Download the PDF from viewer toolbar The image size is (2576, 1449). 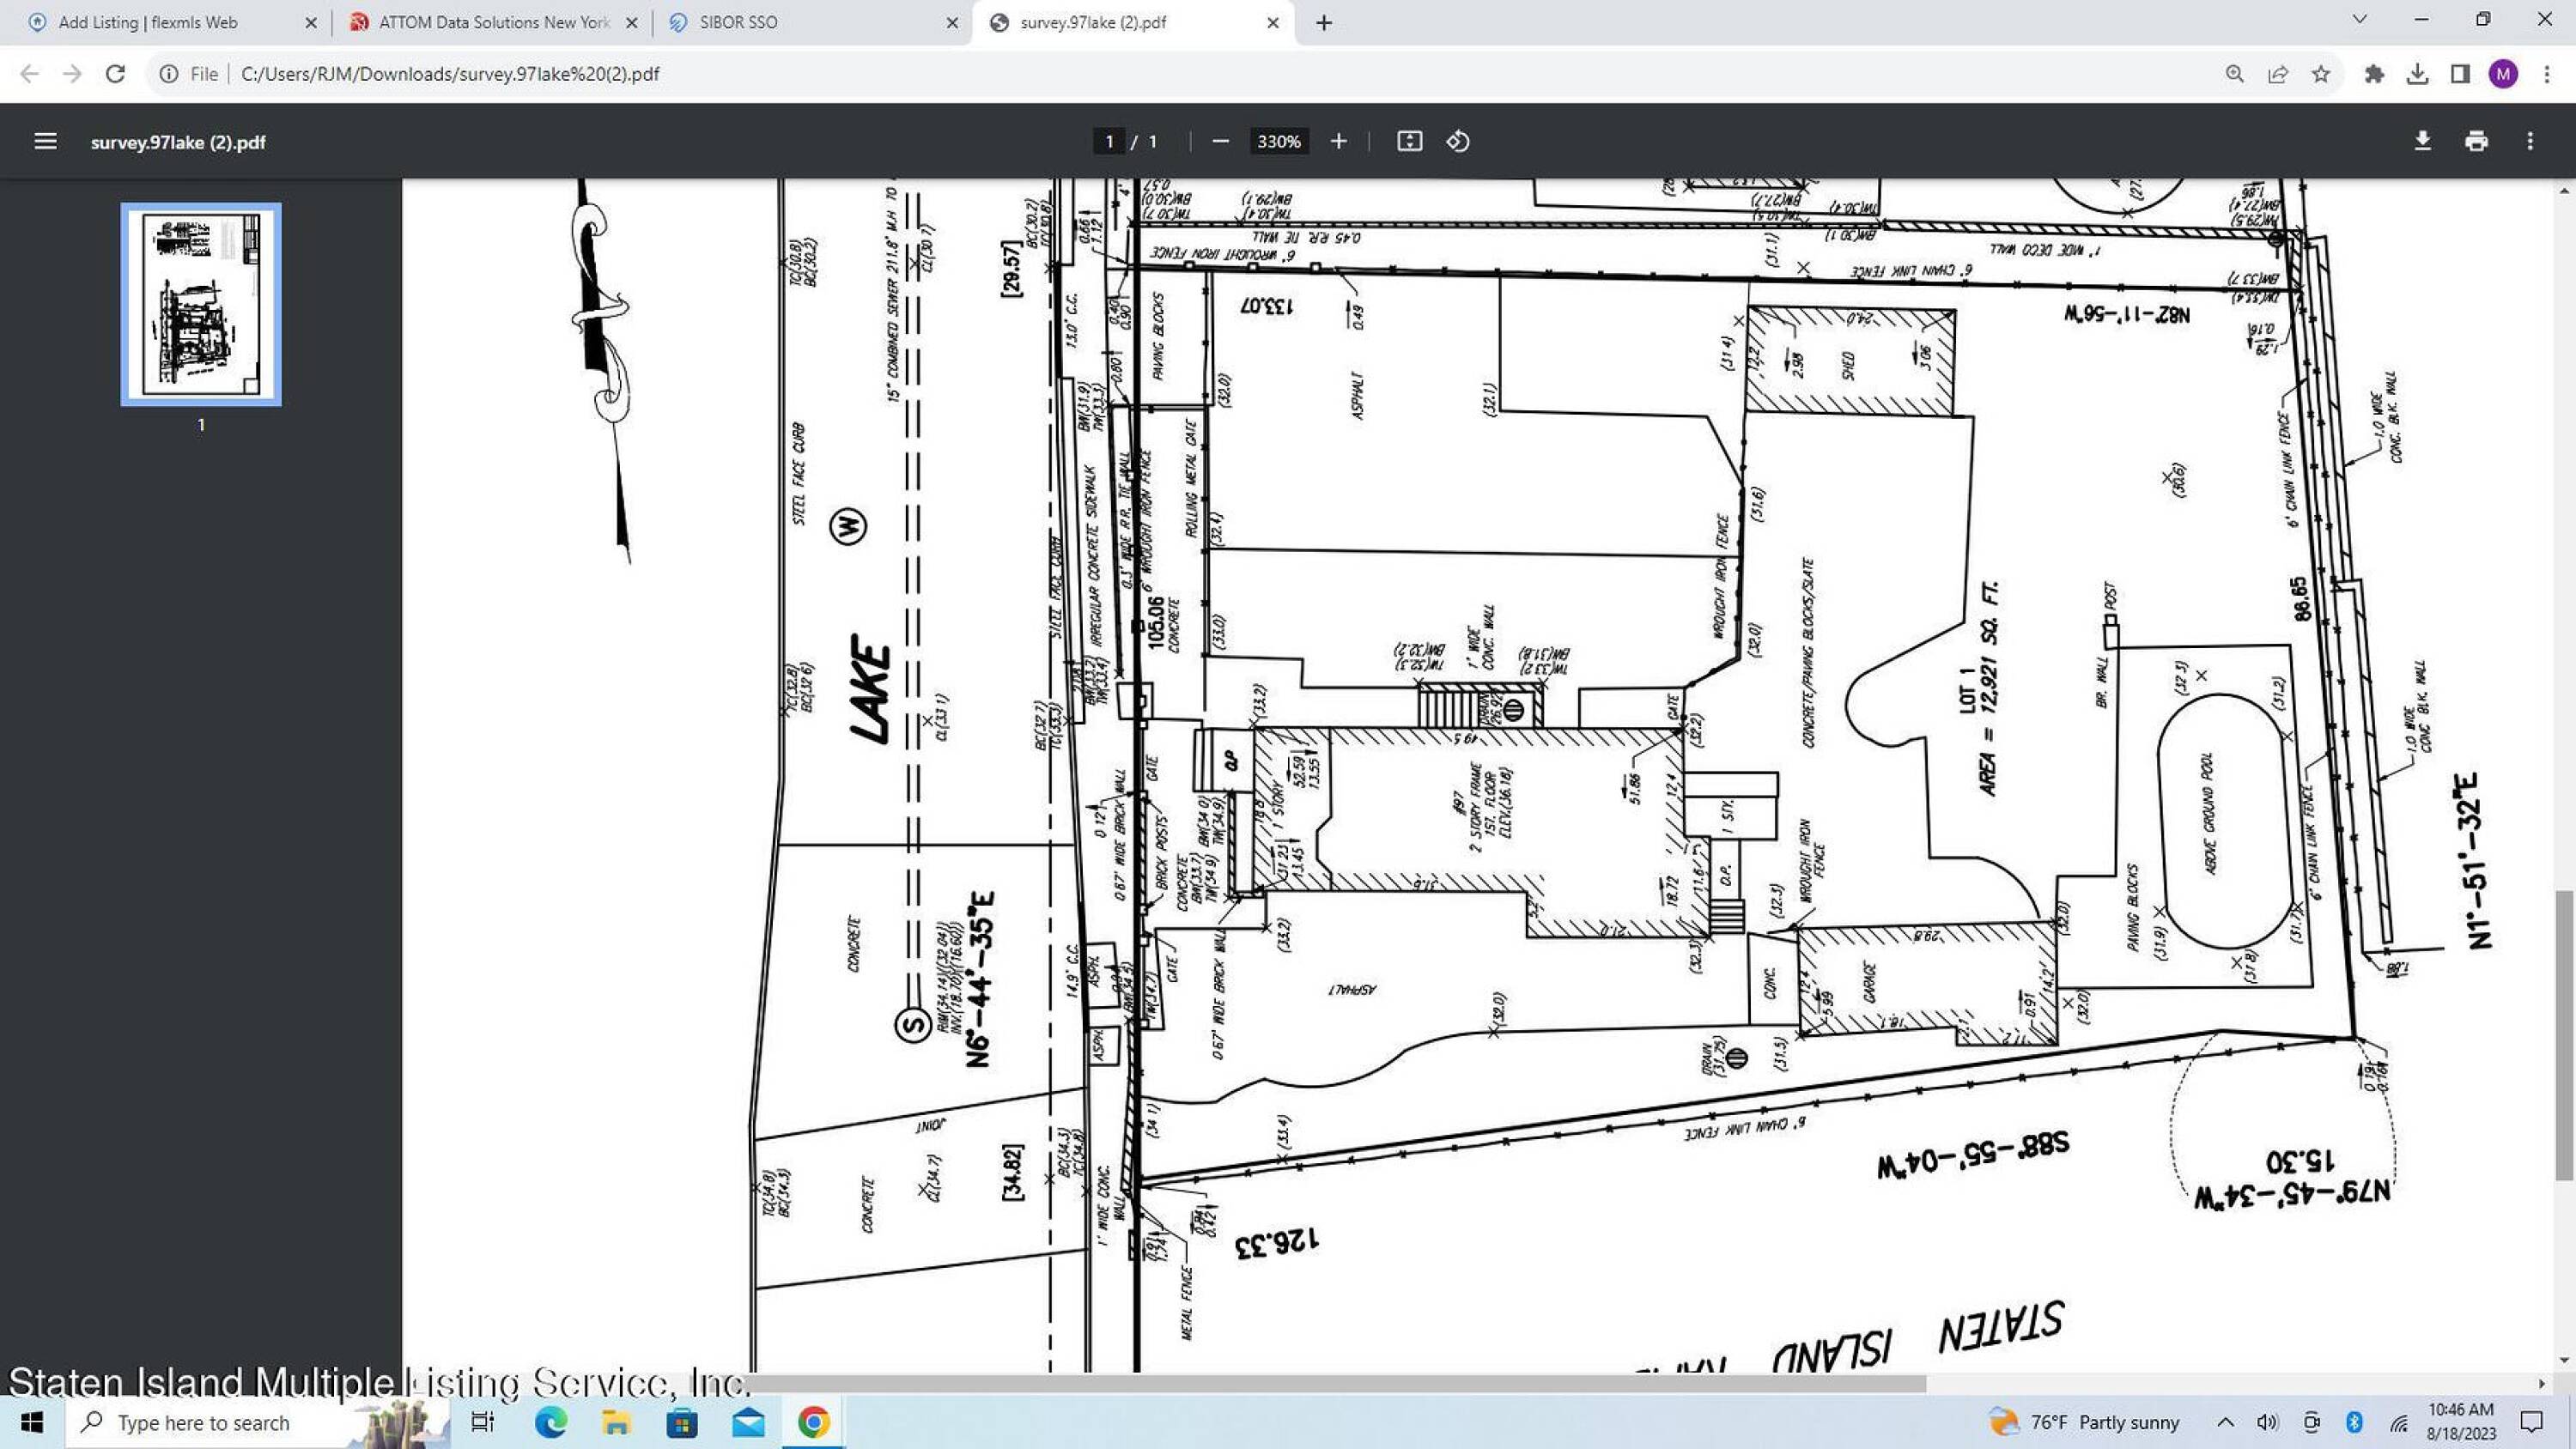(2422, 141)
